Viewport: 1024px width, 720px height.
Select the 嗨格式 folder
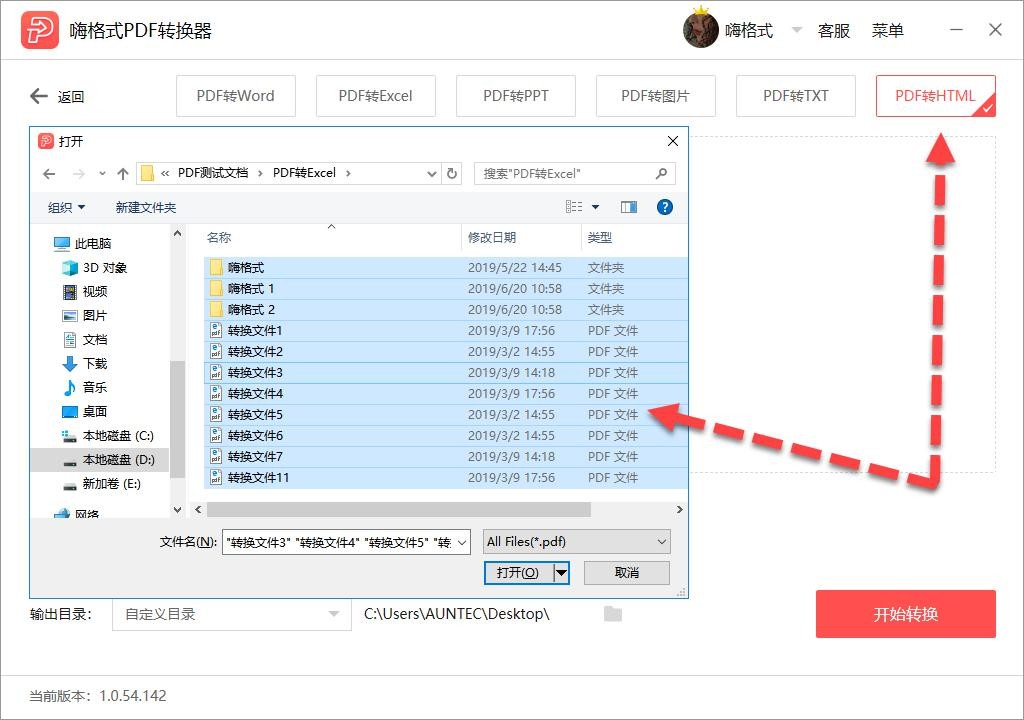click(445, 268)
